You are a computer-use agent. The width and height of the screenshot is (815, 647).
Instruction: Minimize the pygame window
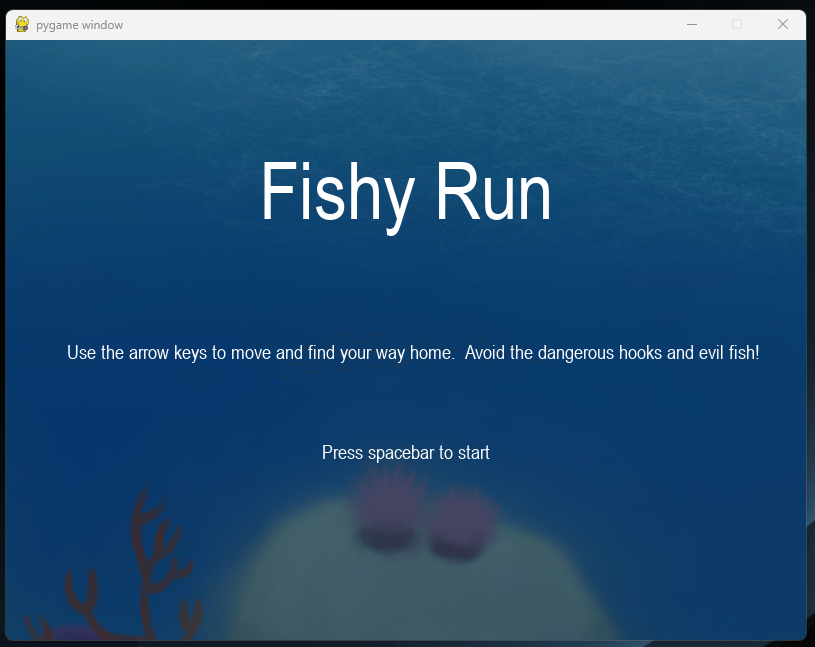(x=691, y=24)
